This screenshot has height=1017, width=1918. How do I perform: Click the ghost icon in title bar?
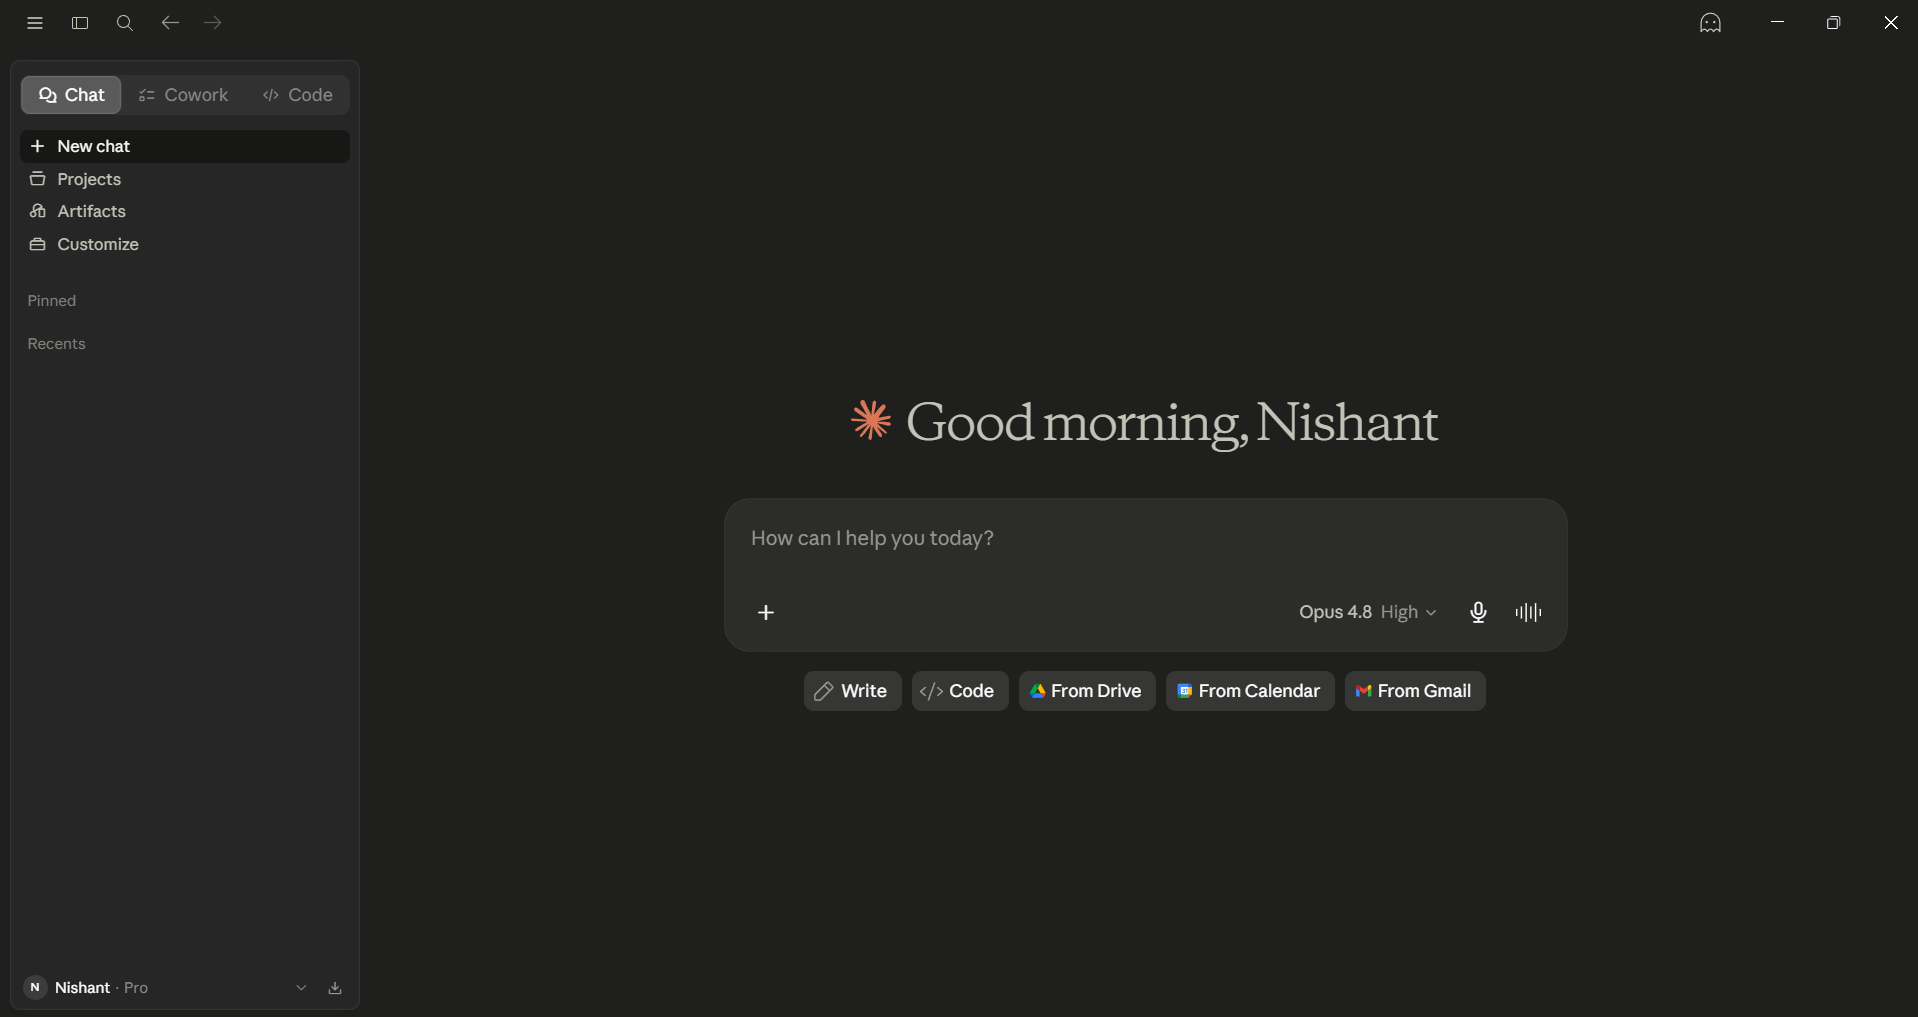pos(1710,23)
